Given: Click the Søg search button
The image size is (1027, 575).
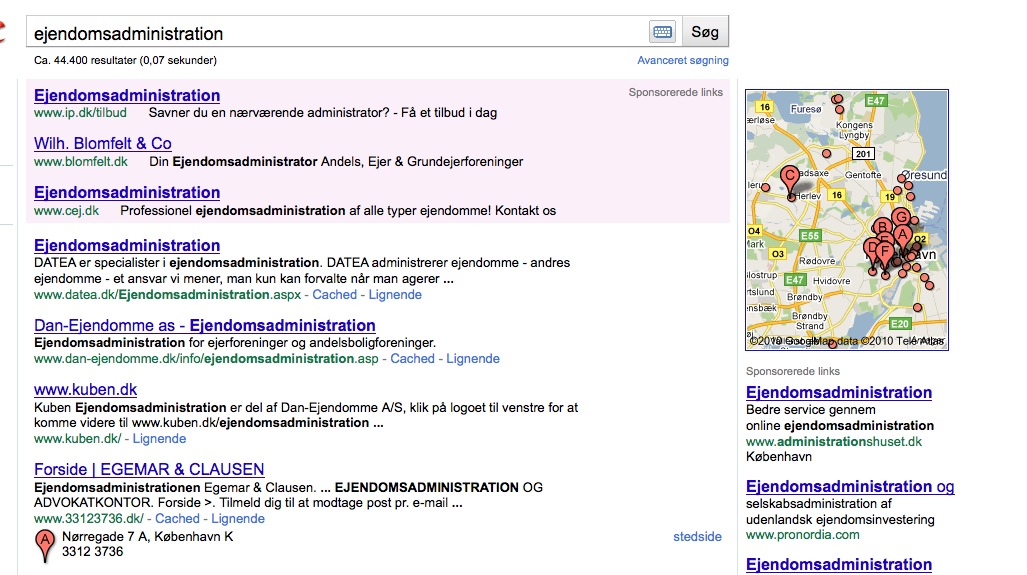Looking at the screenshot, I should click(705, 31).
